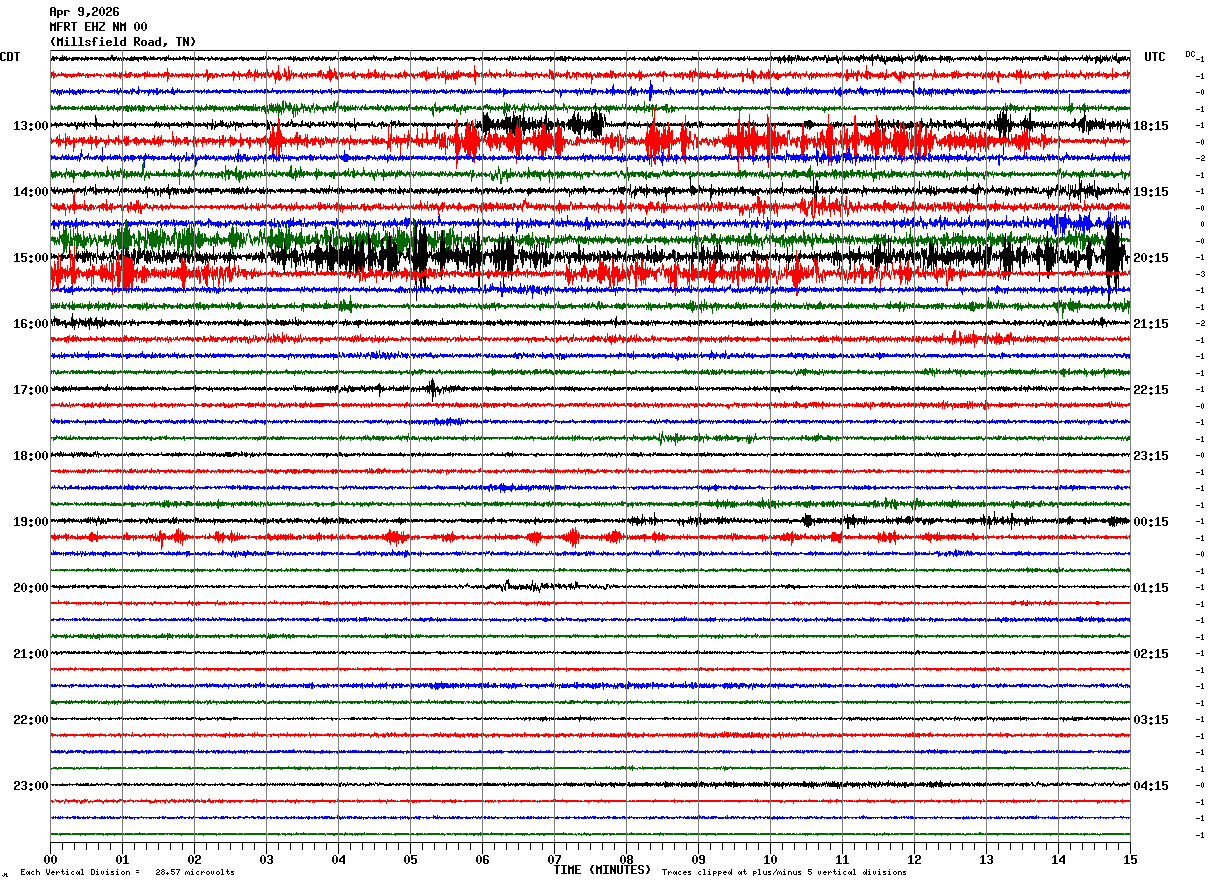Viewport: 1210px width, 886px height.
Task: Select minute tick label 10
Action: [x=770, y=859]
